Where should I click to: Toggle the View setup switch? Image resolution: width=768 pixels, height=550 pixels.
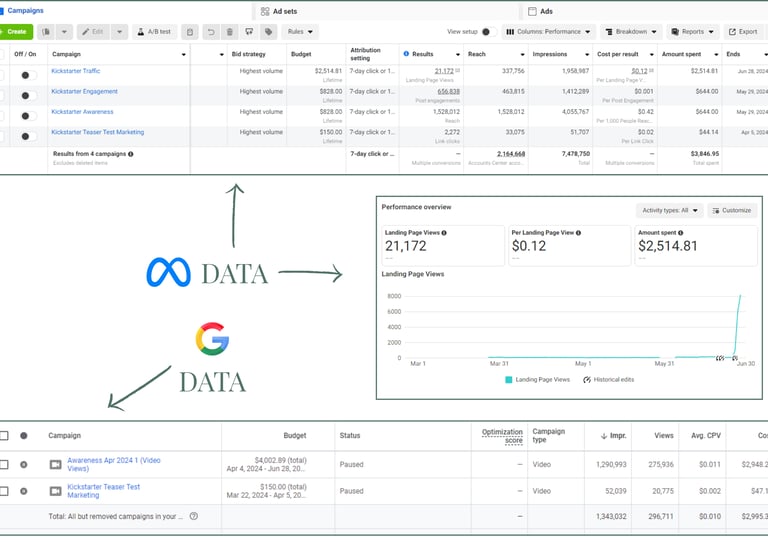[x=488, y=32]
